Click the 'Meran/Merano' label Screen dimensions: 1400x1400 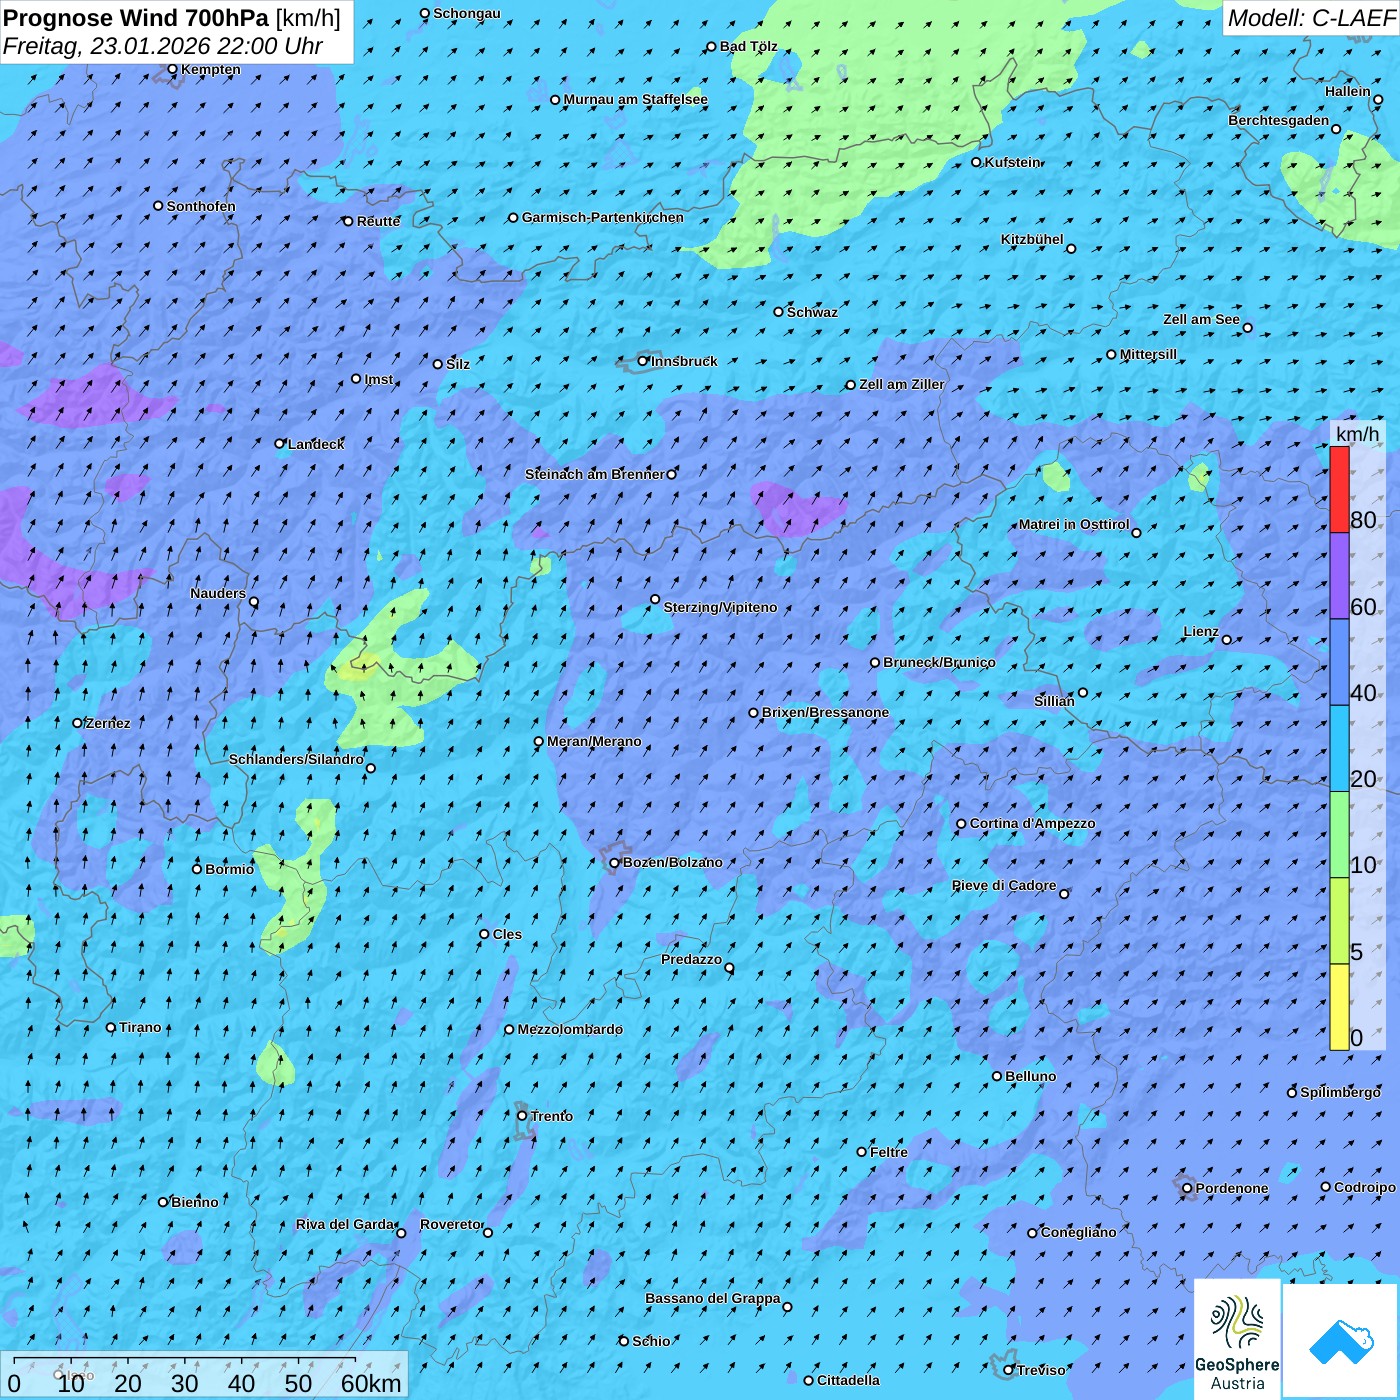click(594, 741)
